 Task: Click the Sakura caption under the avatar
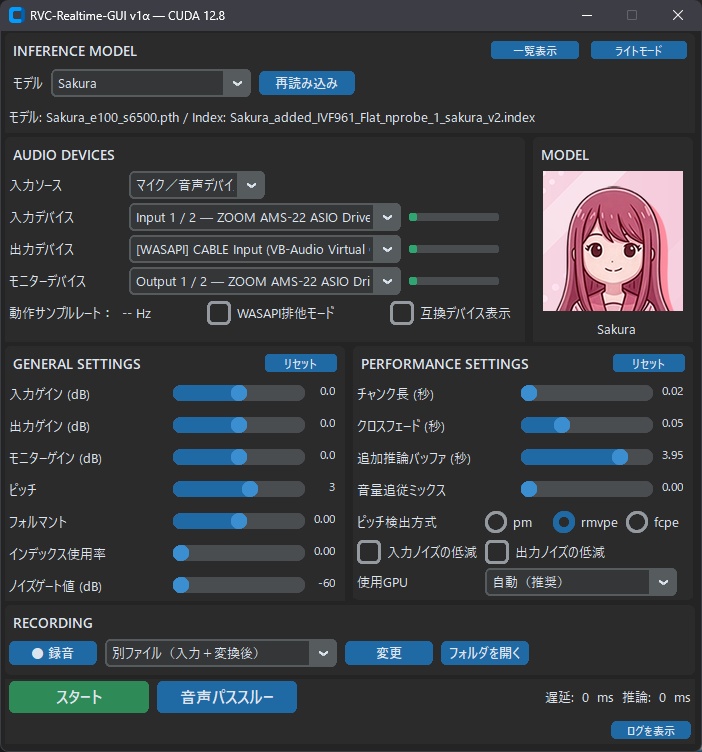[x=616, y=329]
